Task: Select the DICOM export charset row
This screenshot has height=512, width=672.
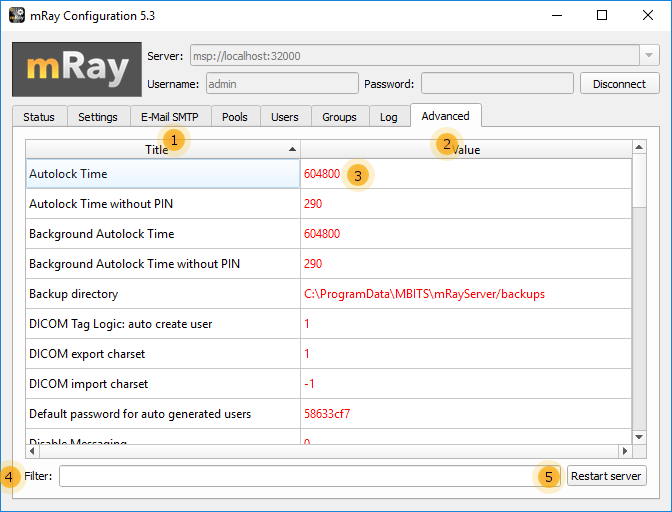Action: point(163,353)
